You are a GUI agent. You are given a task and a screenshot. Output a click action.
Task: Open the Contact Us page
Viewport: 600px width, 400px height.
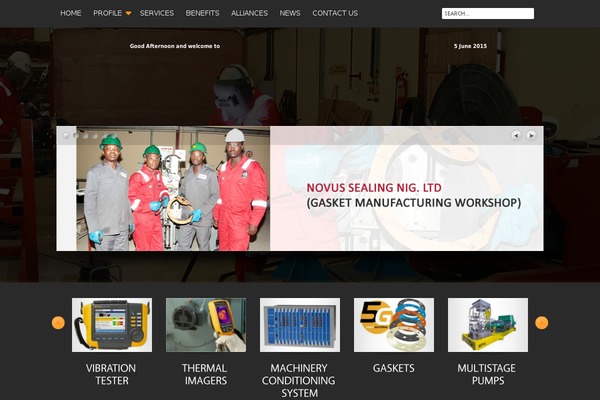coord(335,13)
